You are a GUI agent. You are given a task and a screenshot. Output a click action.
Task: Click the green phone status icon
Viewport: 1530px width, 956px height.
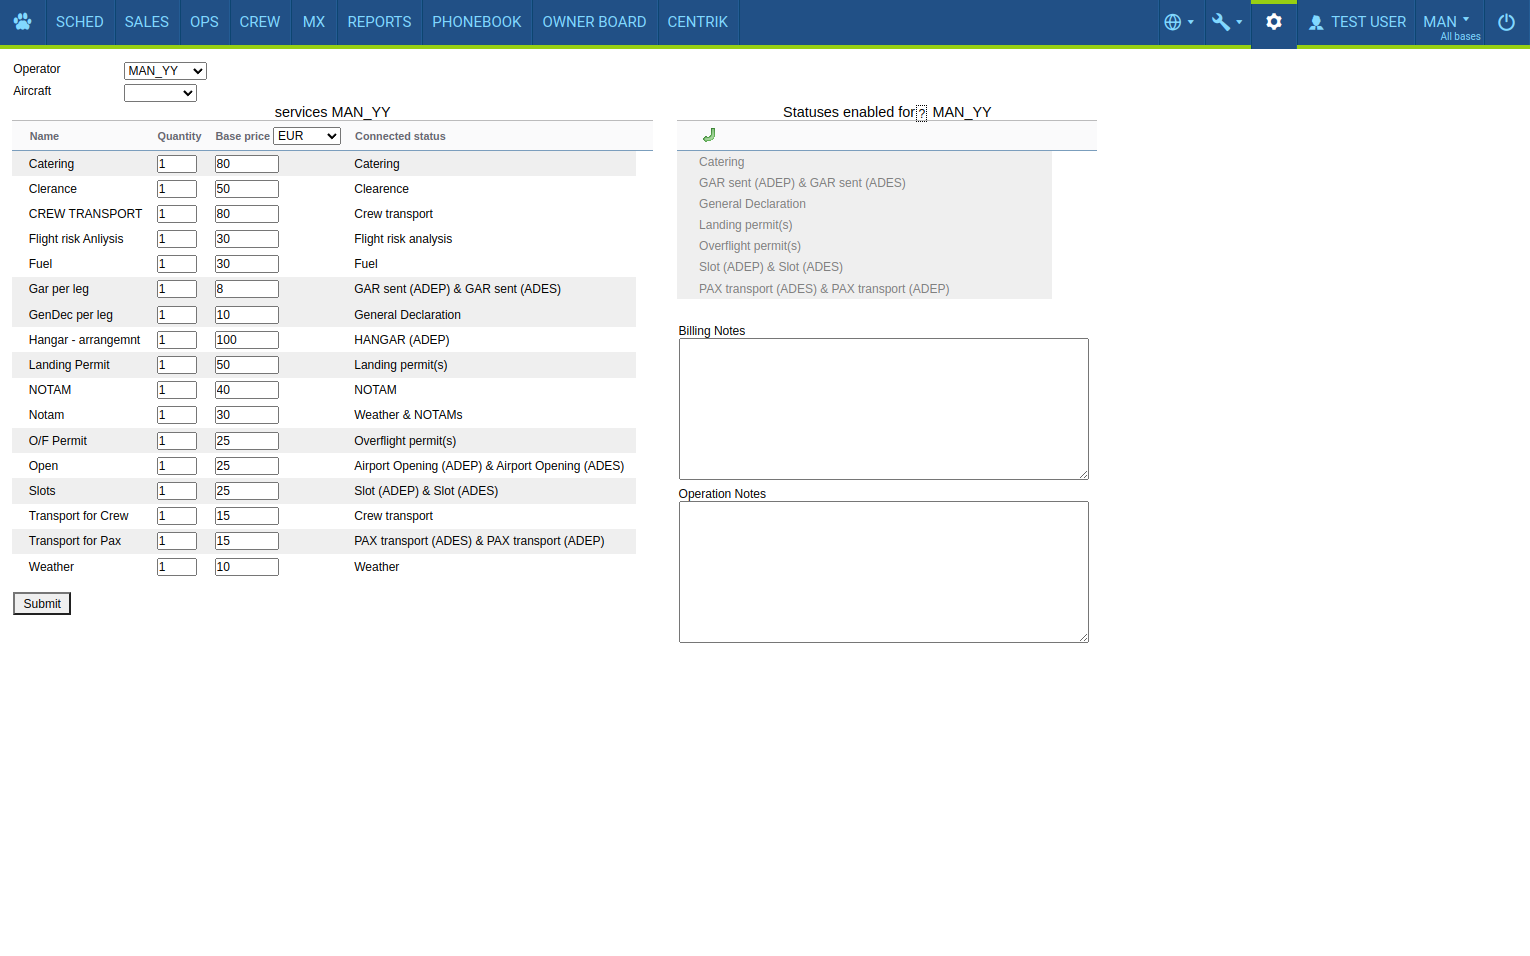(709, 135)
